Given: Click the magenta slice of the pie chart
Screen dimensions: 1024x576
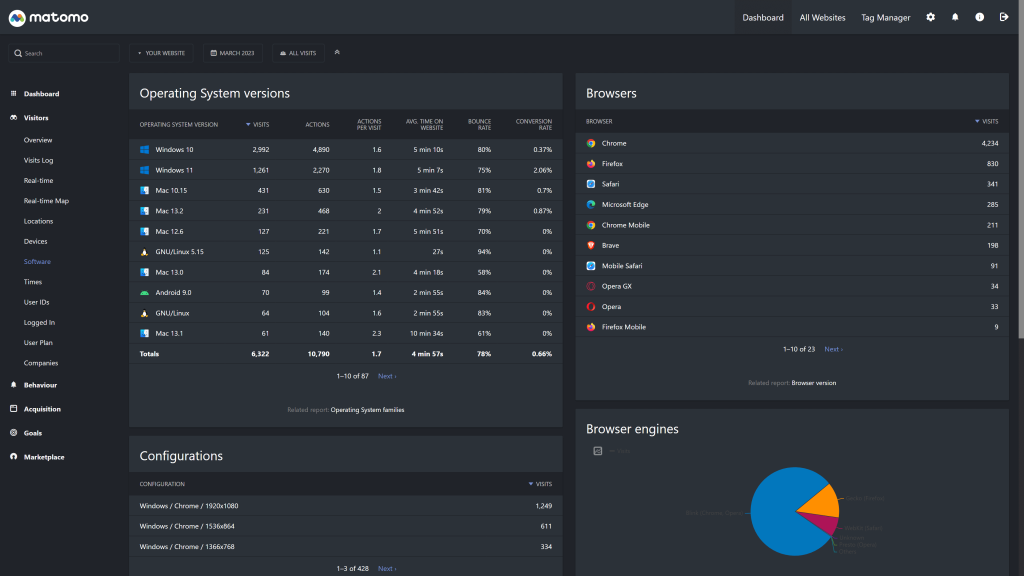Looking at the screenshot, I should point(824,522).
